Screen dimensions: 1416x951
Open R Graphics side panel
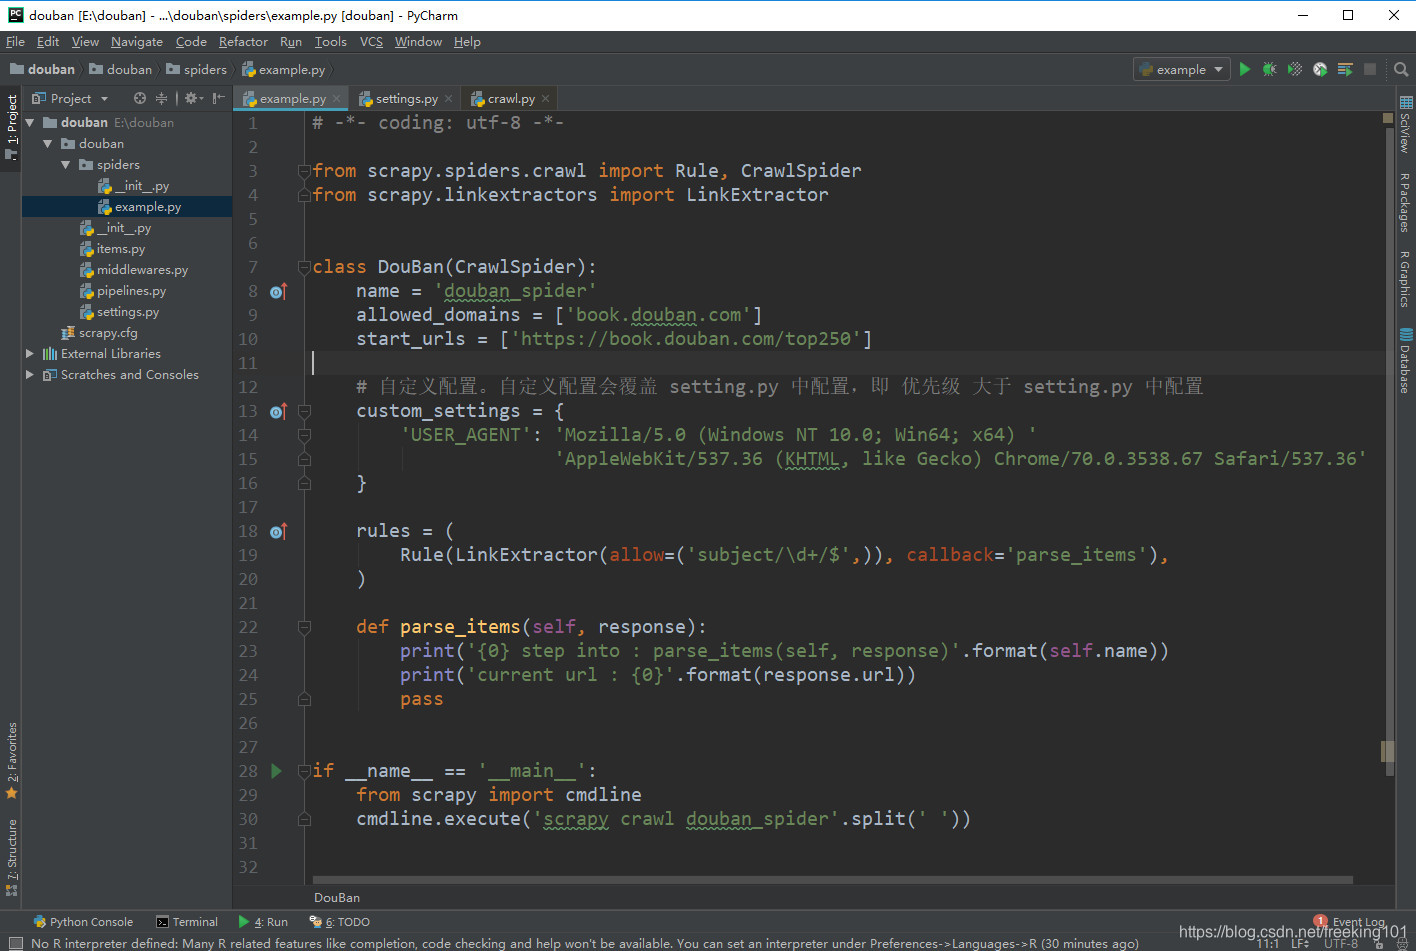coord(1405,278)
